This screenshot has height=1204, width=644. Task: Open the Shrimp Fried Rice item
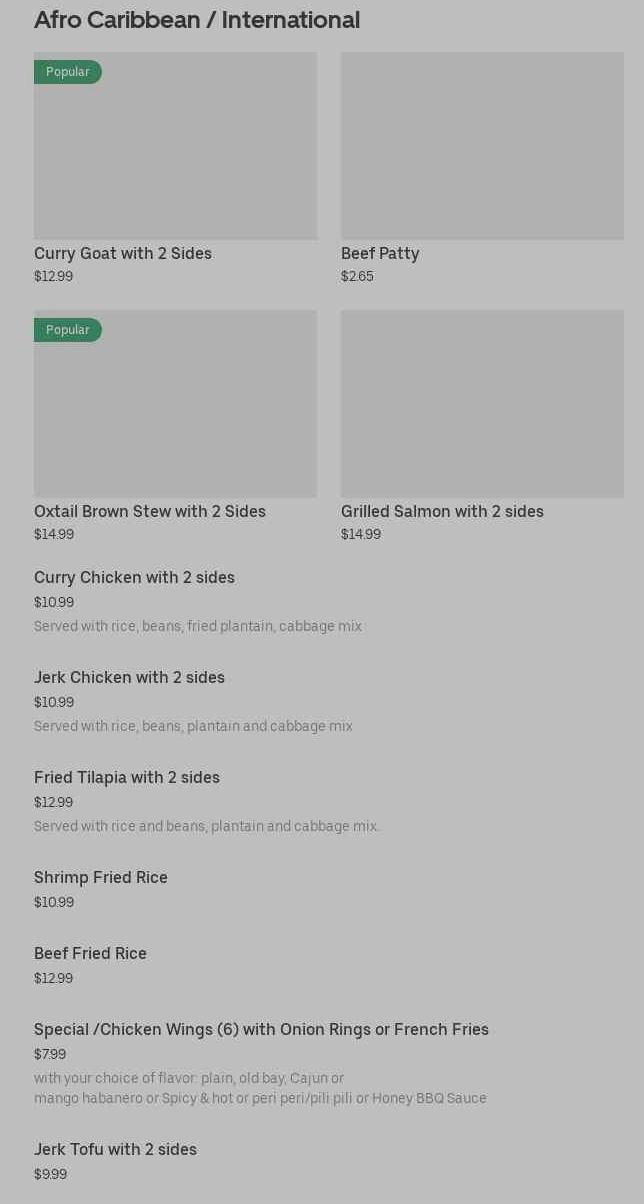coord(101,878)
